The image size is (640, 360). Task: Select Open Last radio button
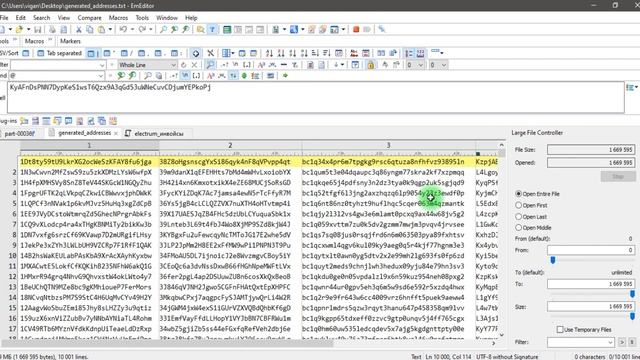click(518, 216)
